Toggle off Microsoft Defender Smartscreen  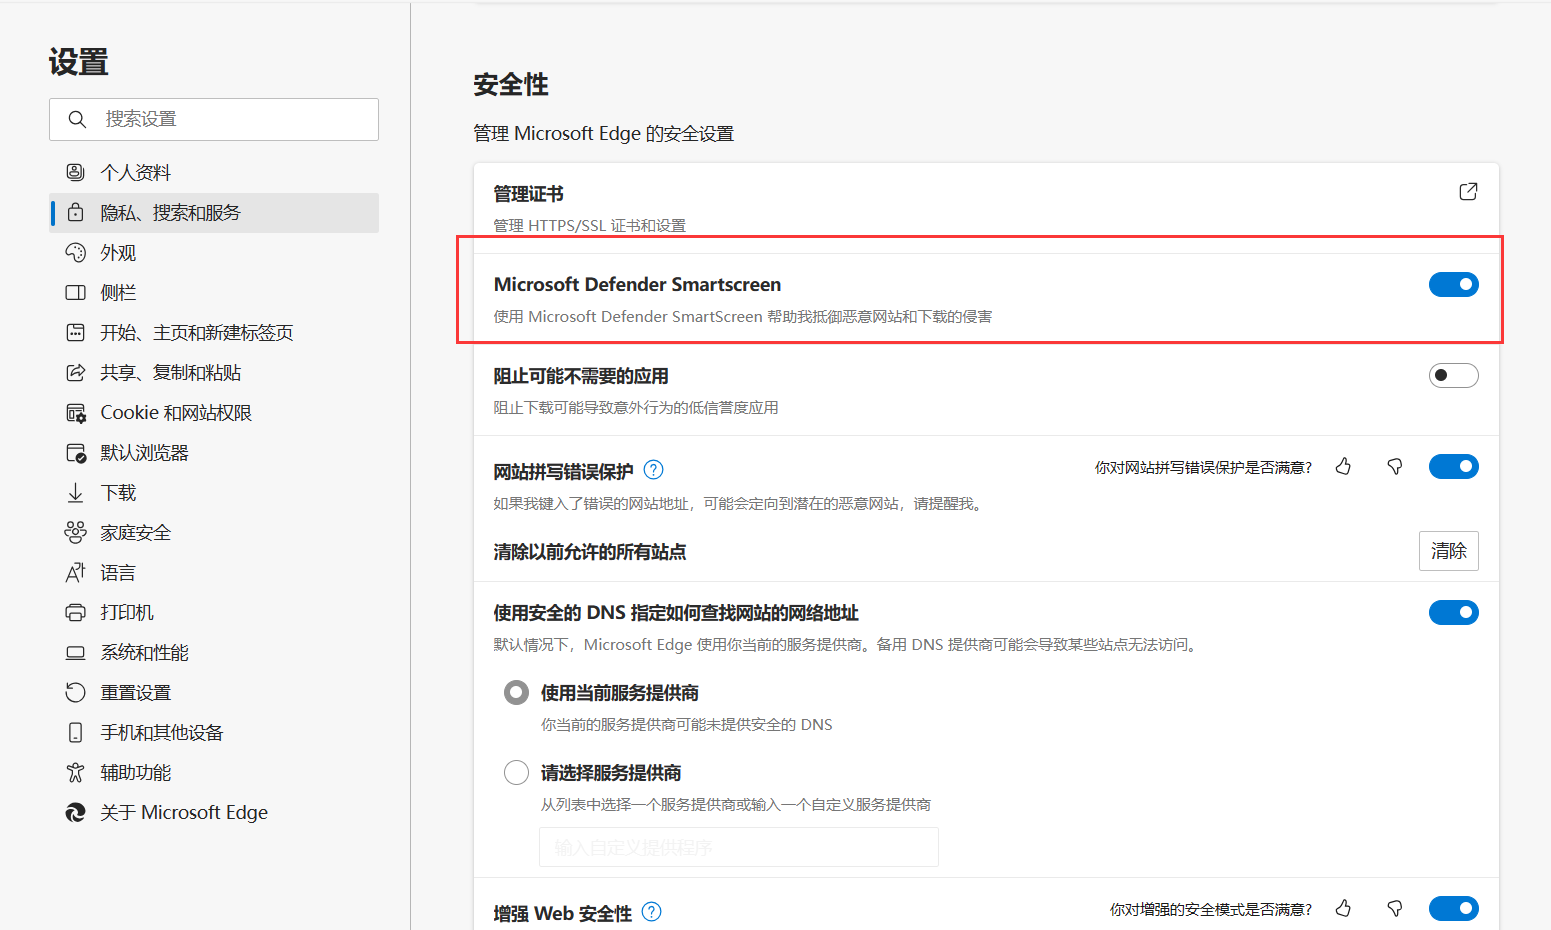coord(1453,284)
